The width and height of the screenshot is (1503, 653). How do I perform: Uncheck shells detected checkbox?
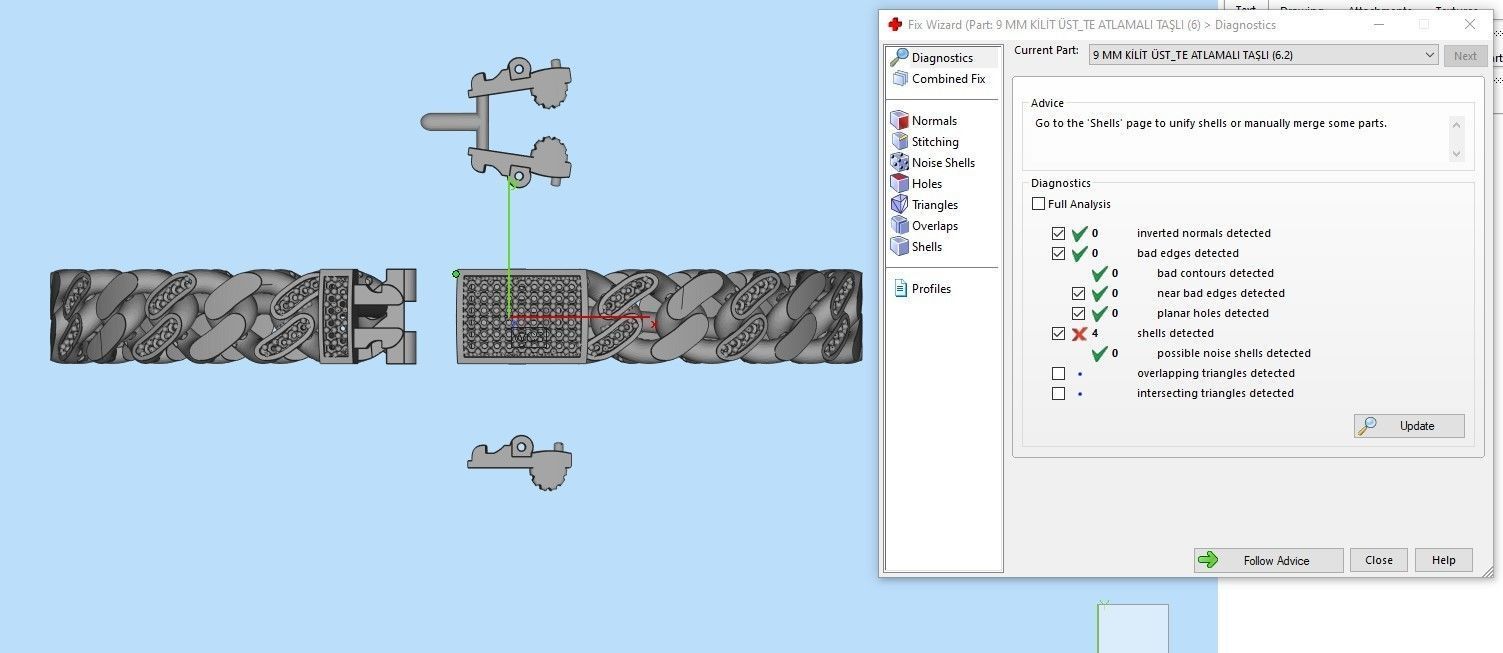(1059, 334)
